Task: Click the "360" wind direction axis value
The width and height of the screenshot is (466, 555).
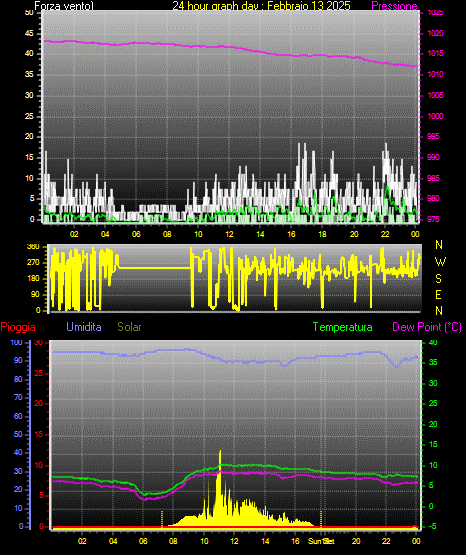Action: [33, 247]
